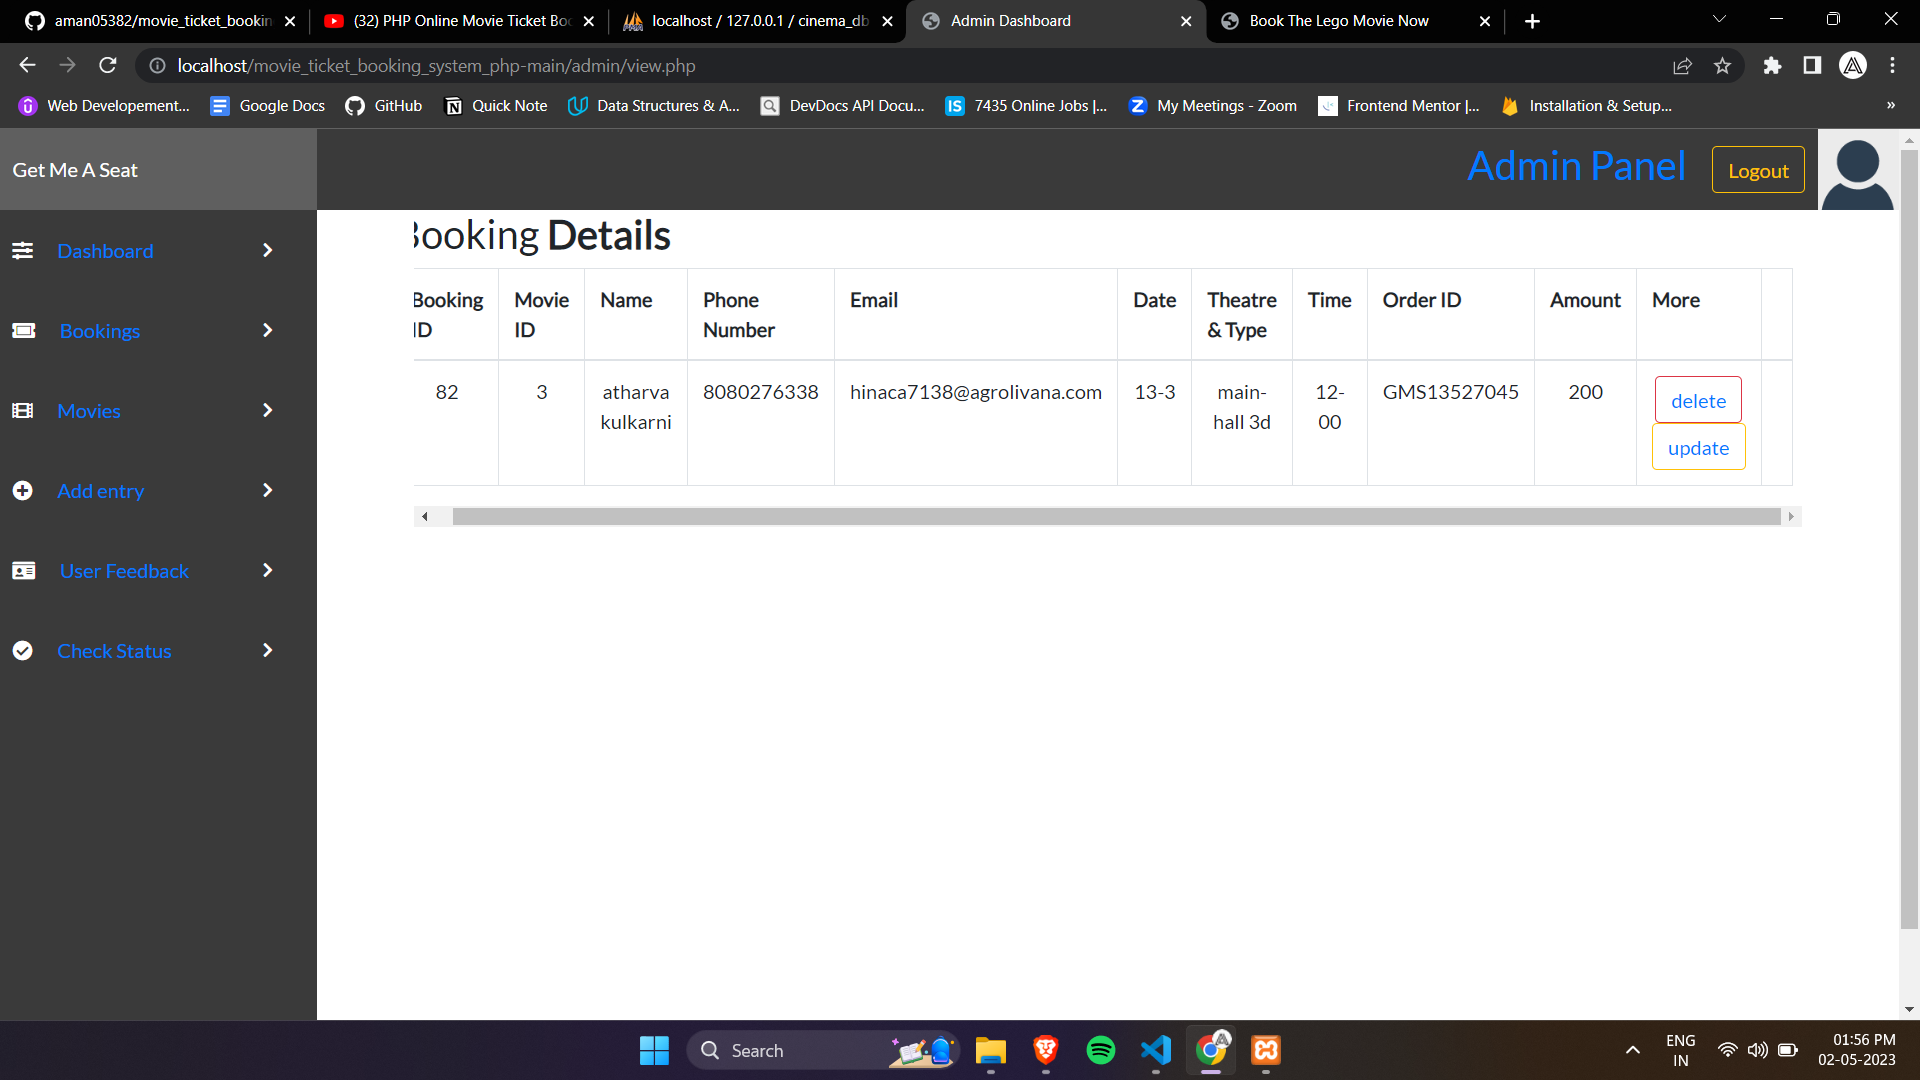Switch to the Book The Lego Movie tab
This screenshot has width=1920, height=1080.
point(1340,20)
